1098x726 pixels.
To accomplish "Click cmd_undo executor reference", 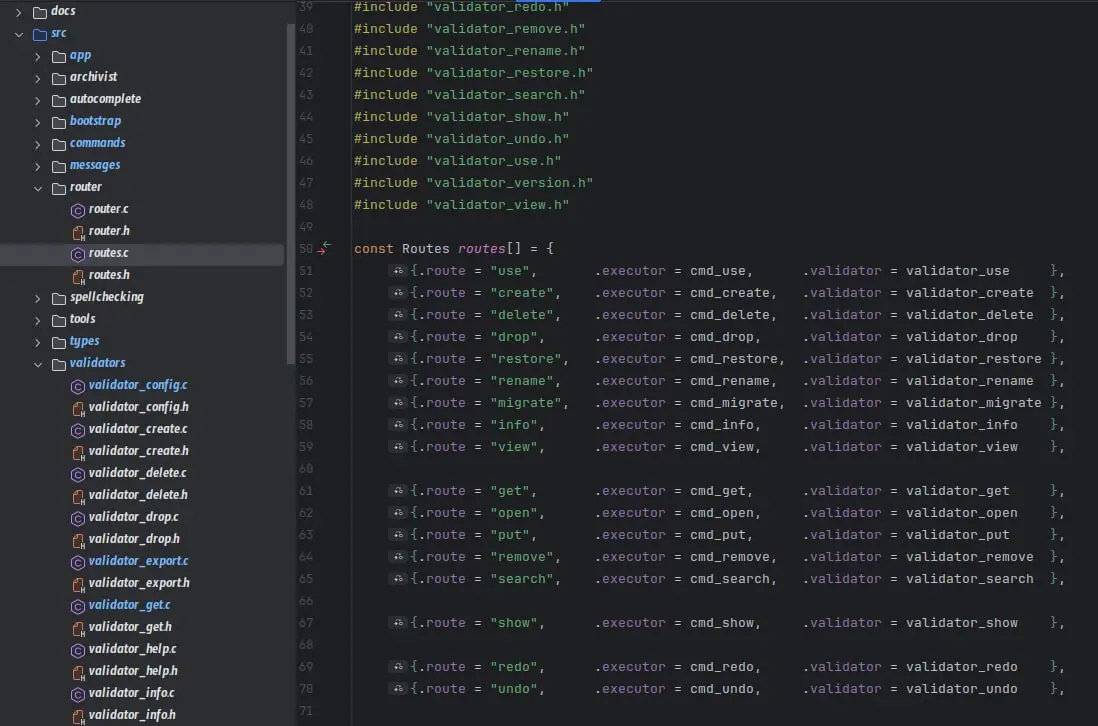I will point(721,689).
